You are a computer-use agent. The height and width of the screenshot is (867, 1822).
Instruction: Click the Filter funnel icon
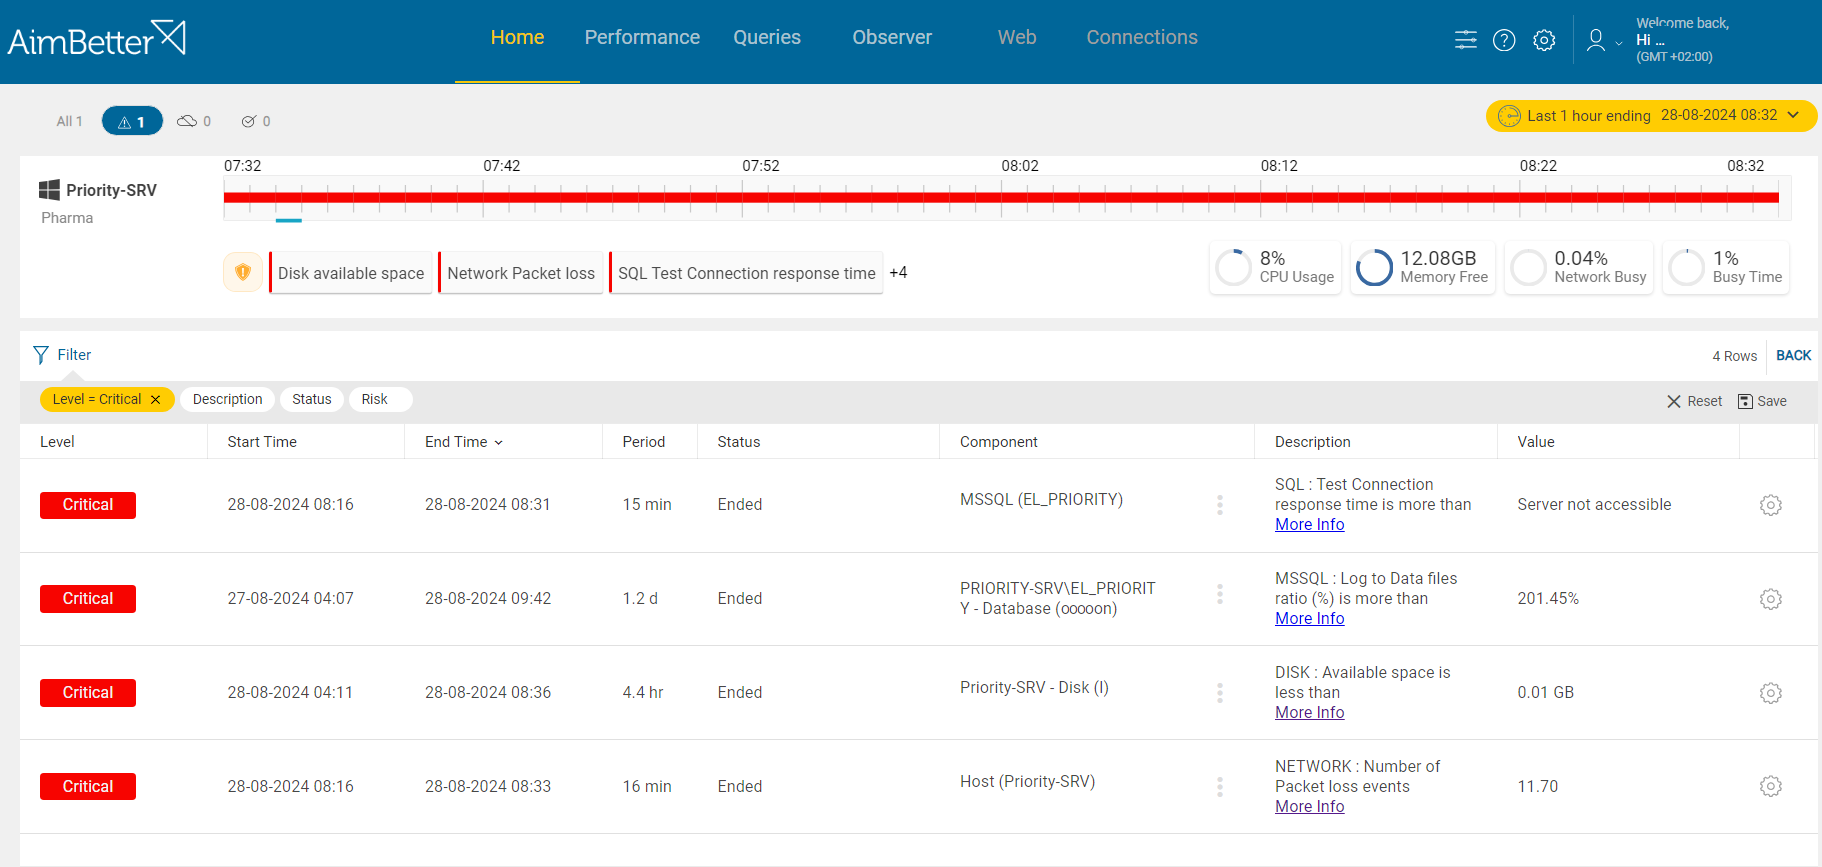pos(41,355)
